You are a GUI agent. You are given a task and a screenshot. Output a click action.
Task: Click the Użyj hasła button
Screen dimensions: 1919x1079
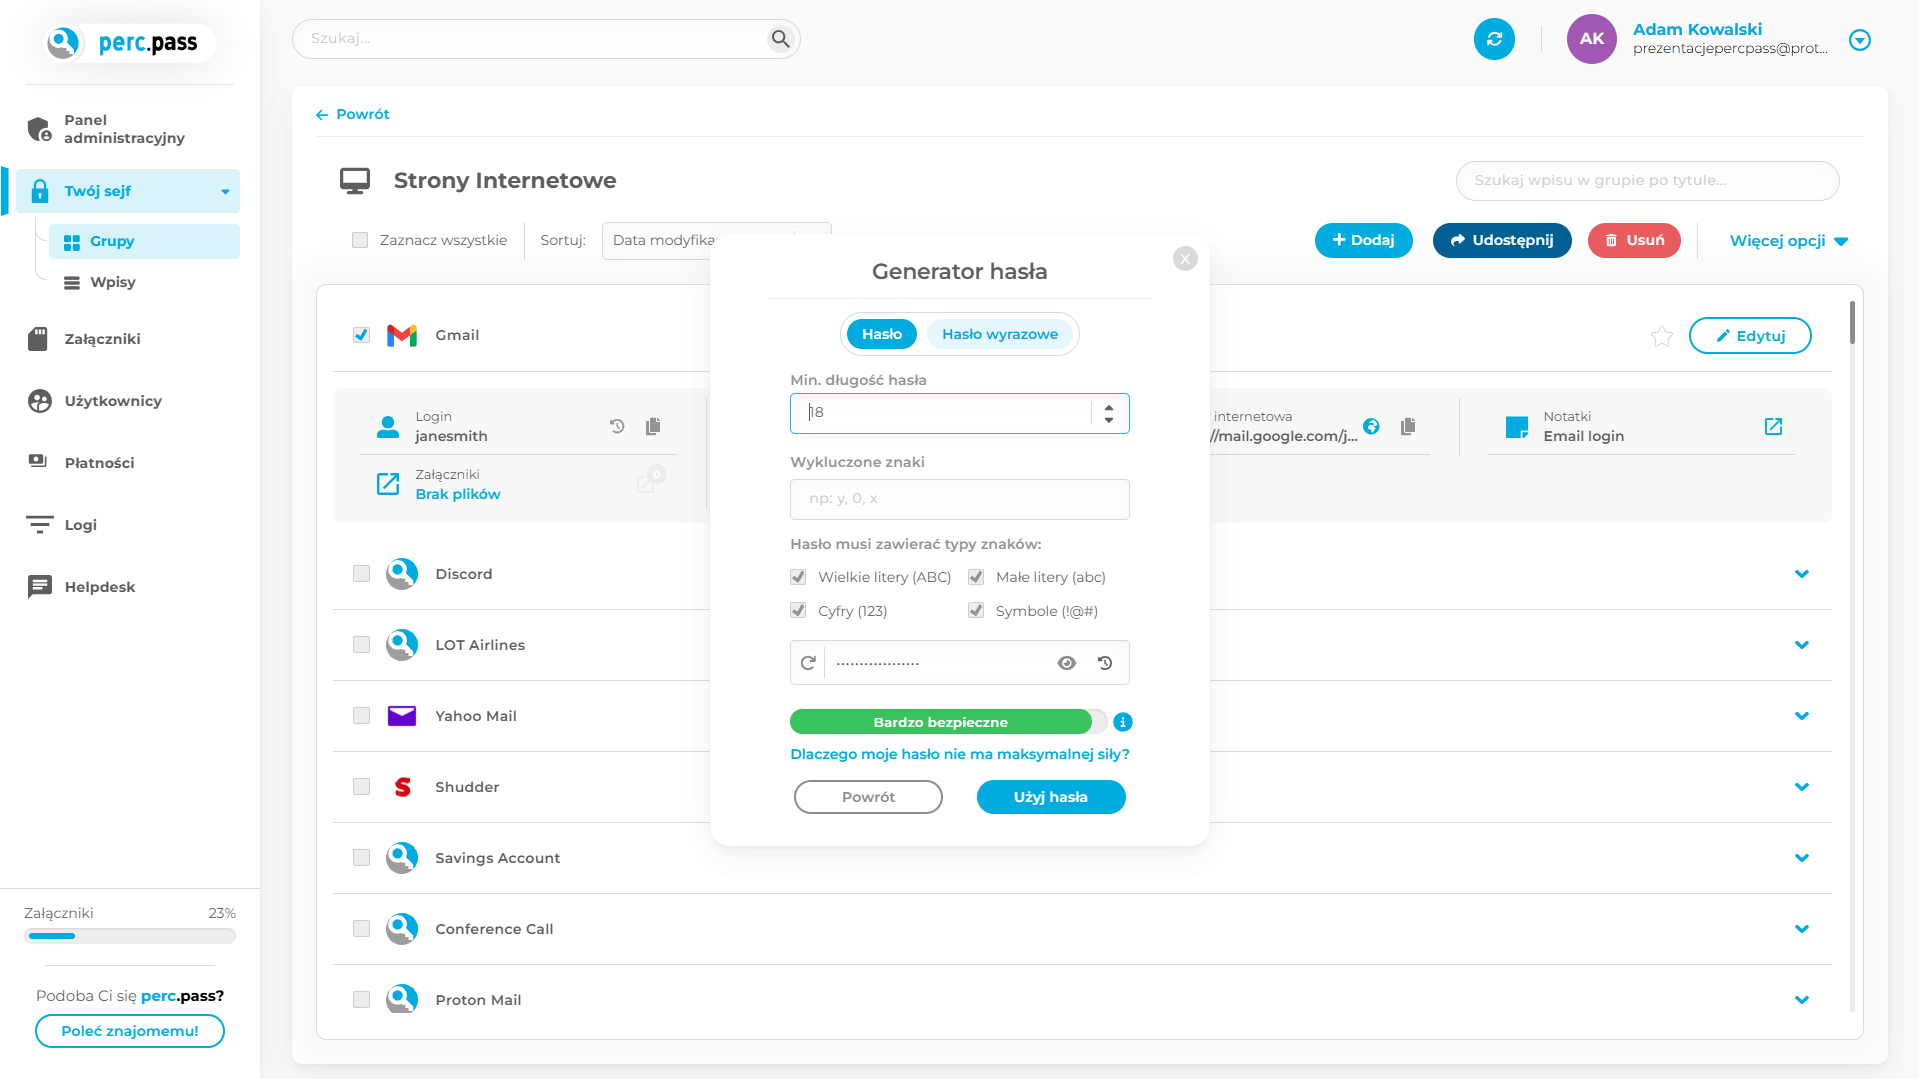[x=1050, y=797]
